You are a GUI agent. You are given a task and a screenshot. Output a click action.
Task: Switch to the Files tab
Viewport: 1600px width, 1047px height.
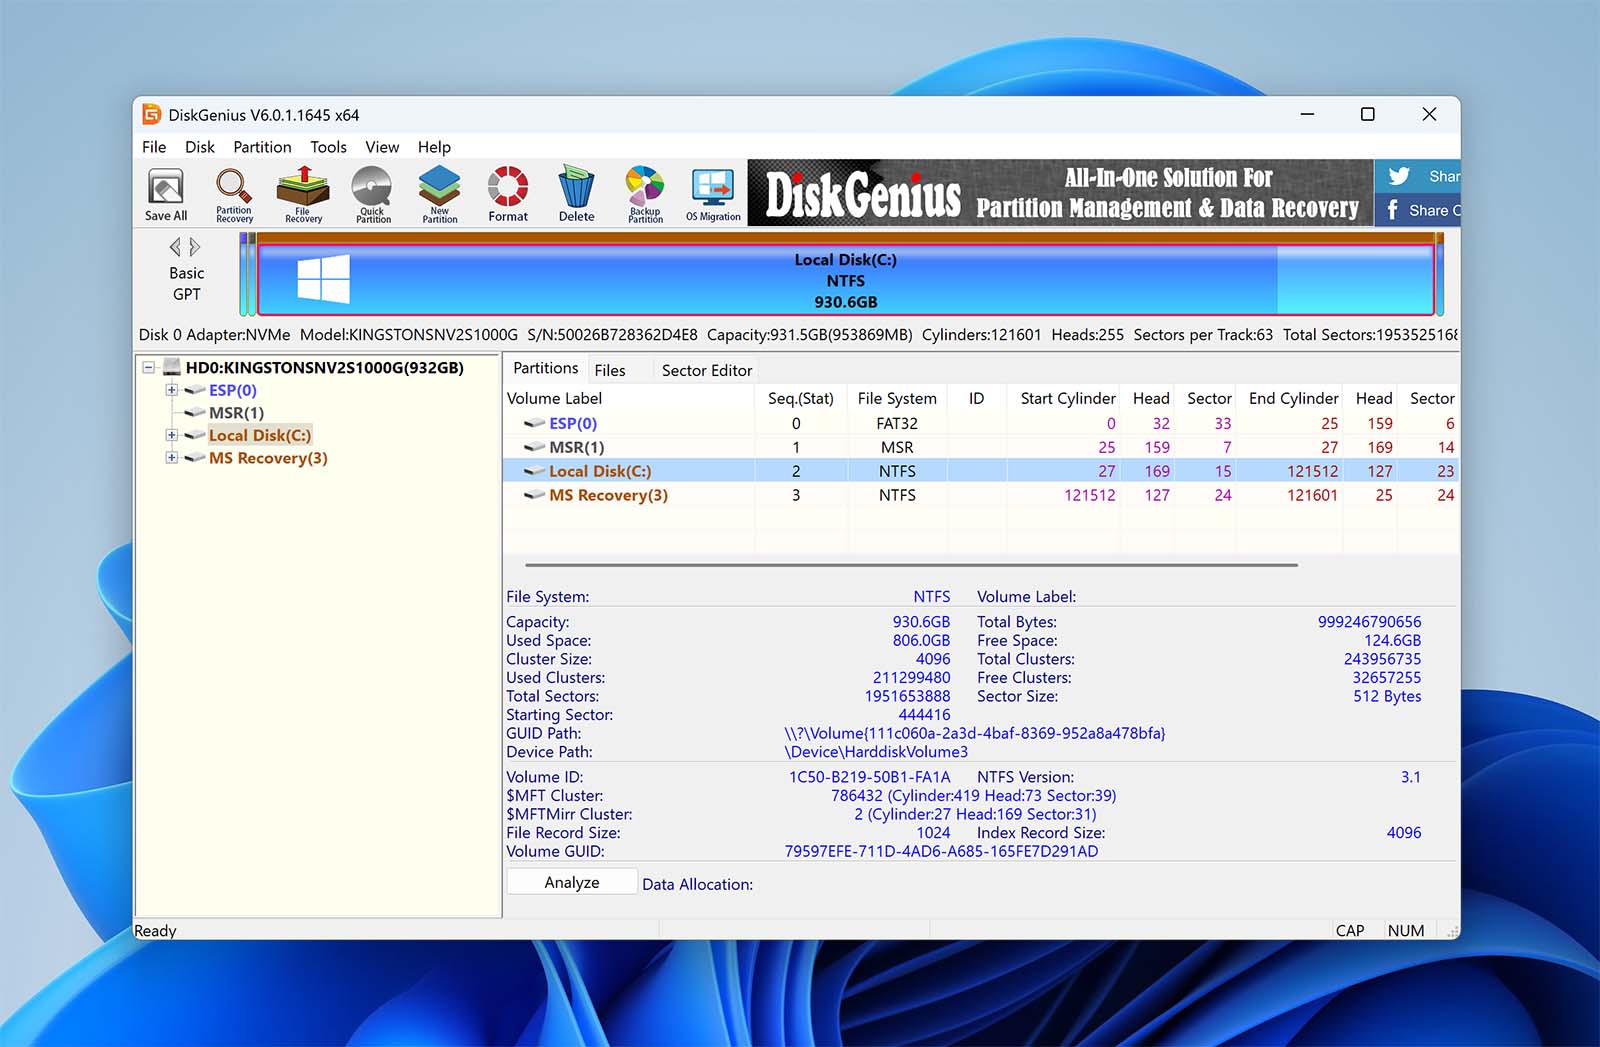coord(610,370)
